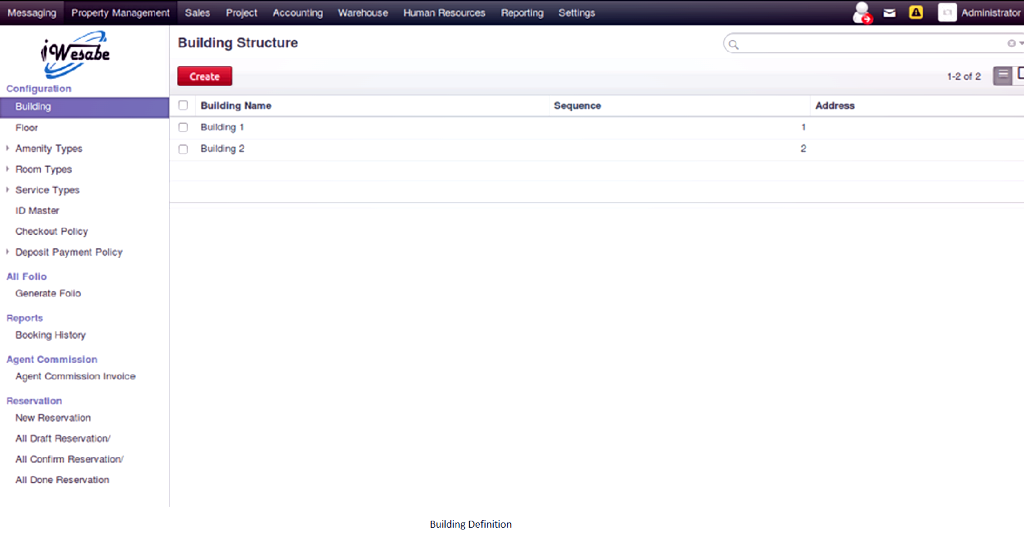
Task: Click the magnifier icon in search box
Action: (x=733, y=44)
